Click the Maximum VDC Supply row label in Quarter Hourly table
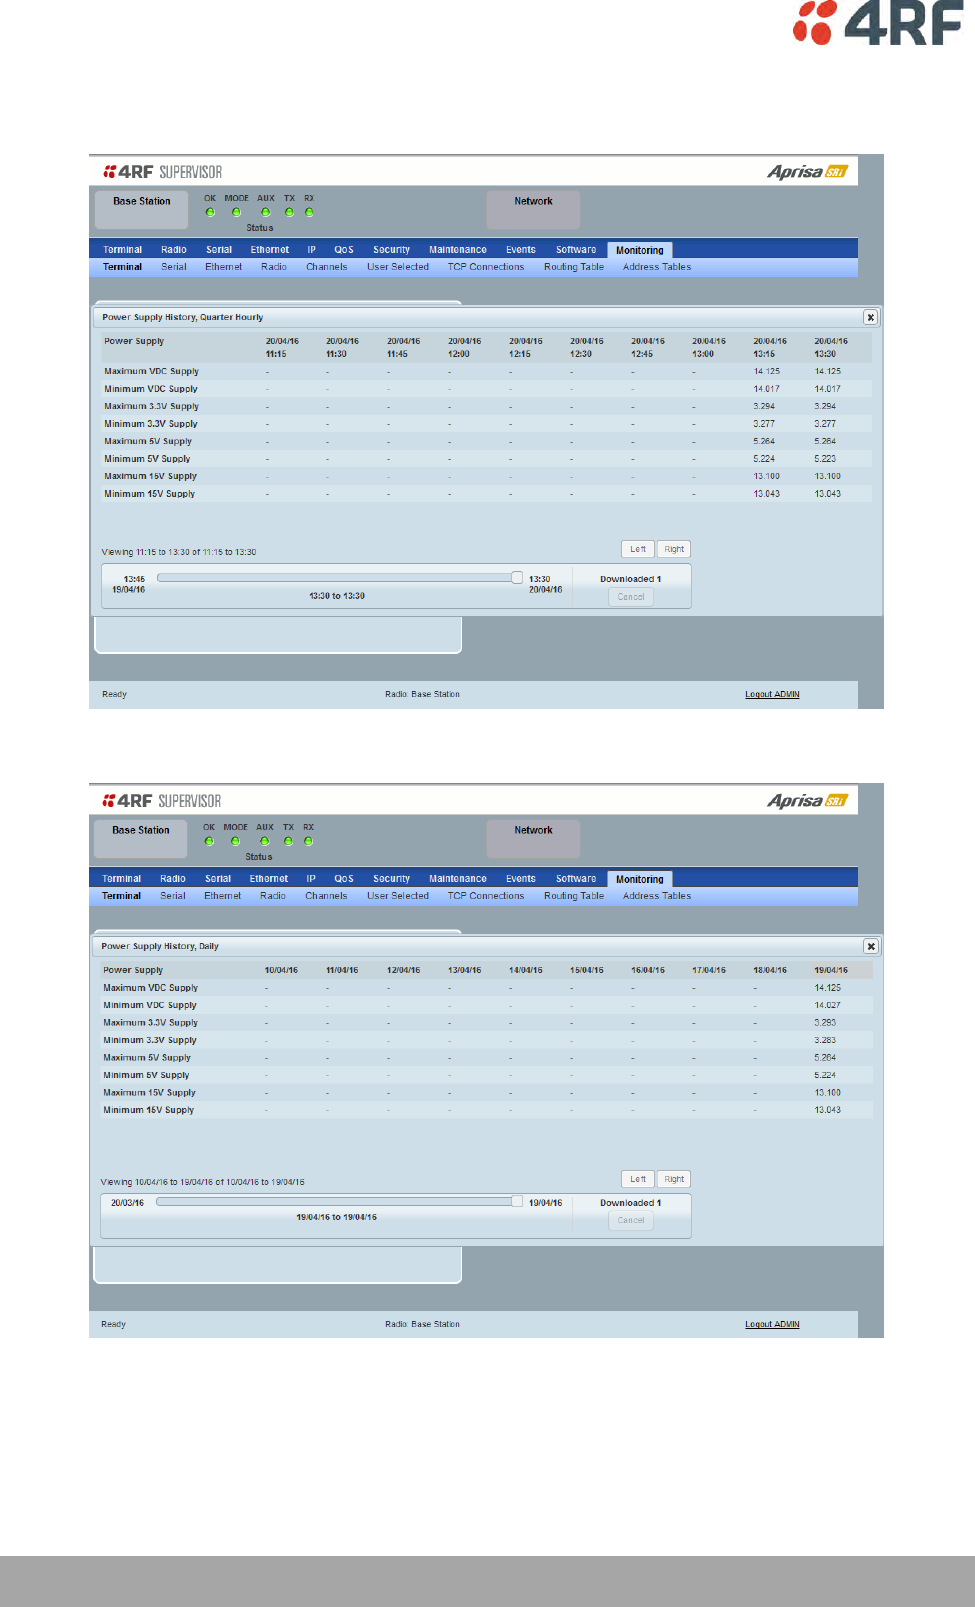This screenshot has height=1607, width=975. coord(152,371)
